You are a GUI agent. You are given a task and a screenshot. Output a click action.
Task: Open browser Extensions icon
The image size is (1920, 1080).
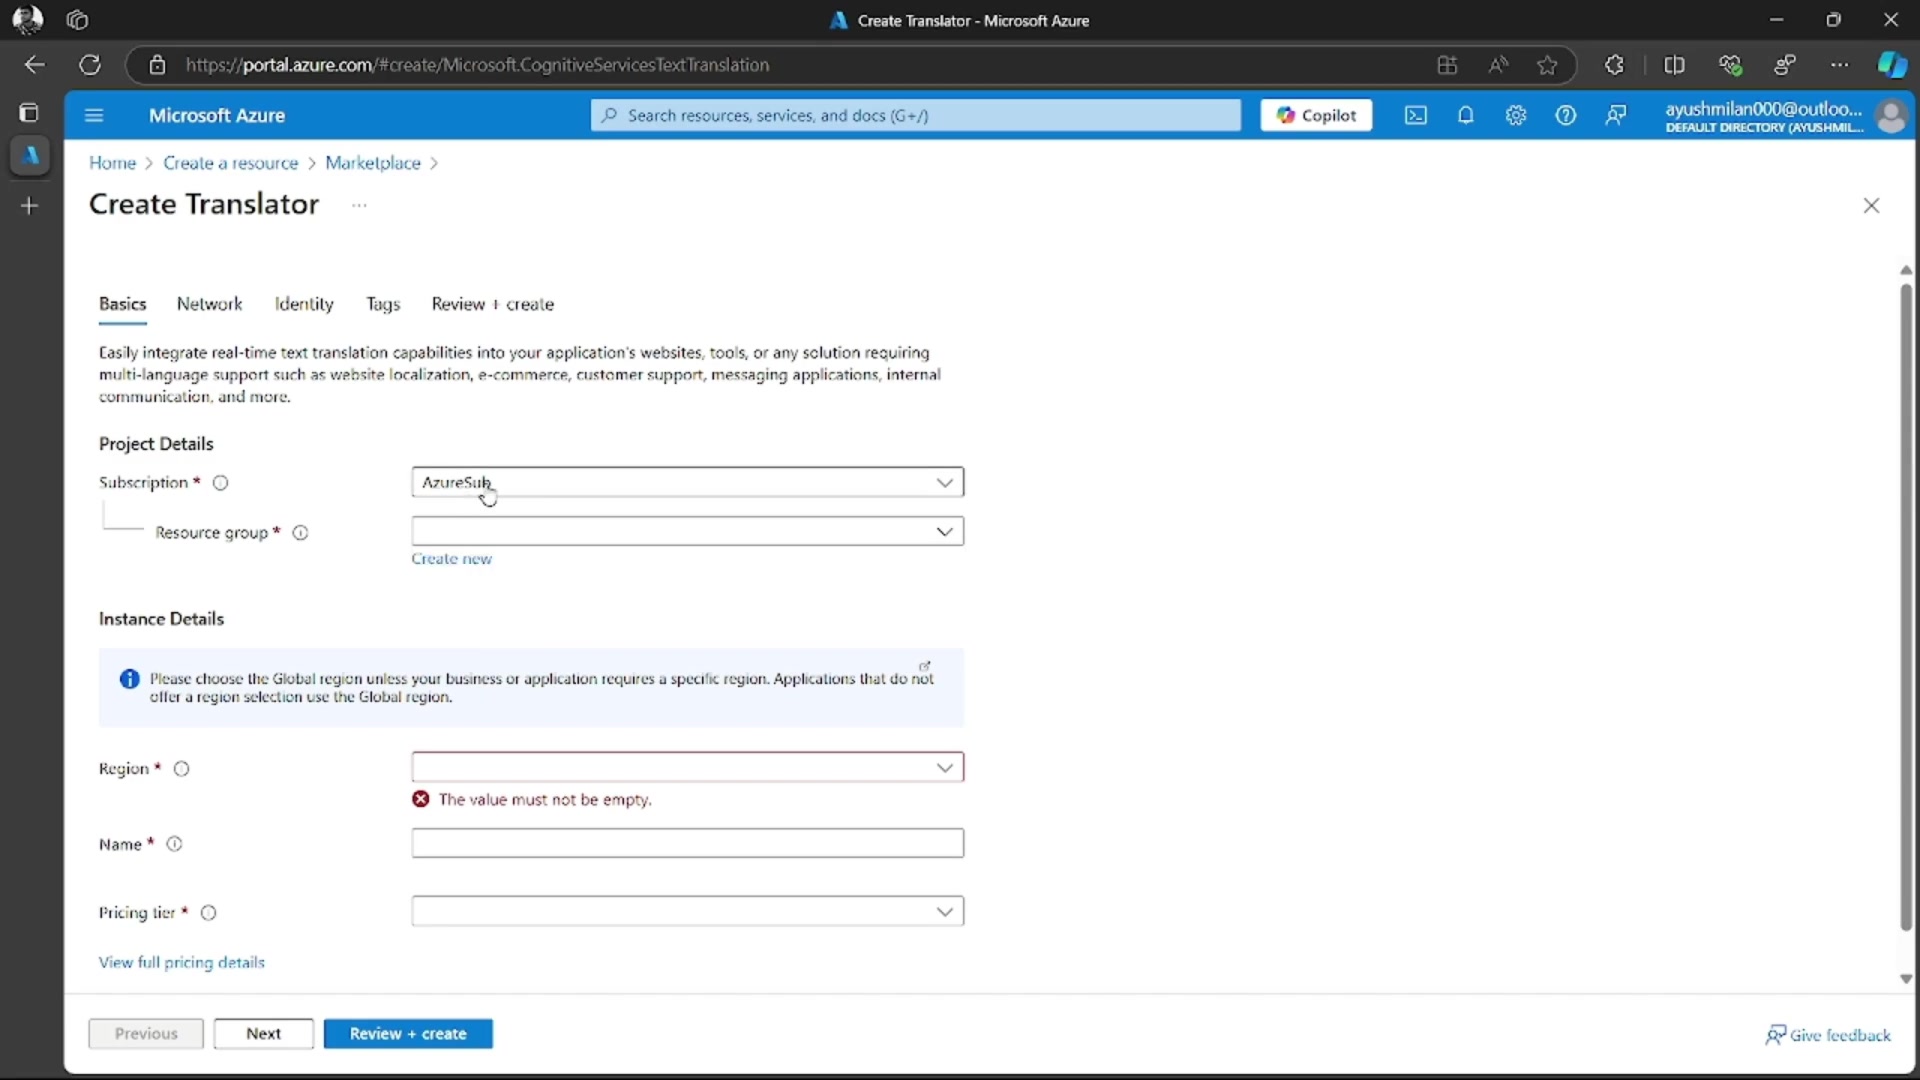(x=1614, y=65)
